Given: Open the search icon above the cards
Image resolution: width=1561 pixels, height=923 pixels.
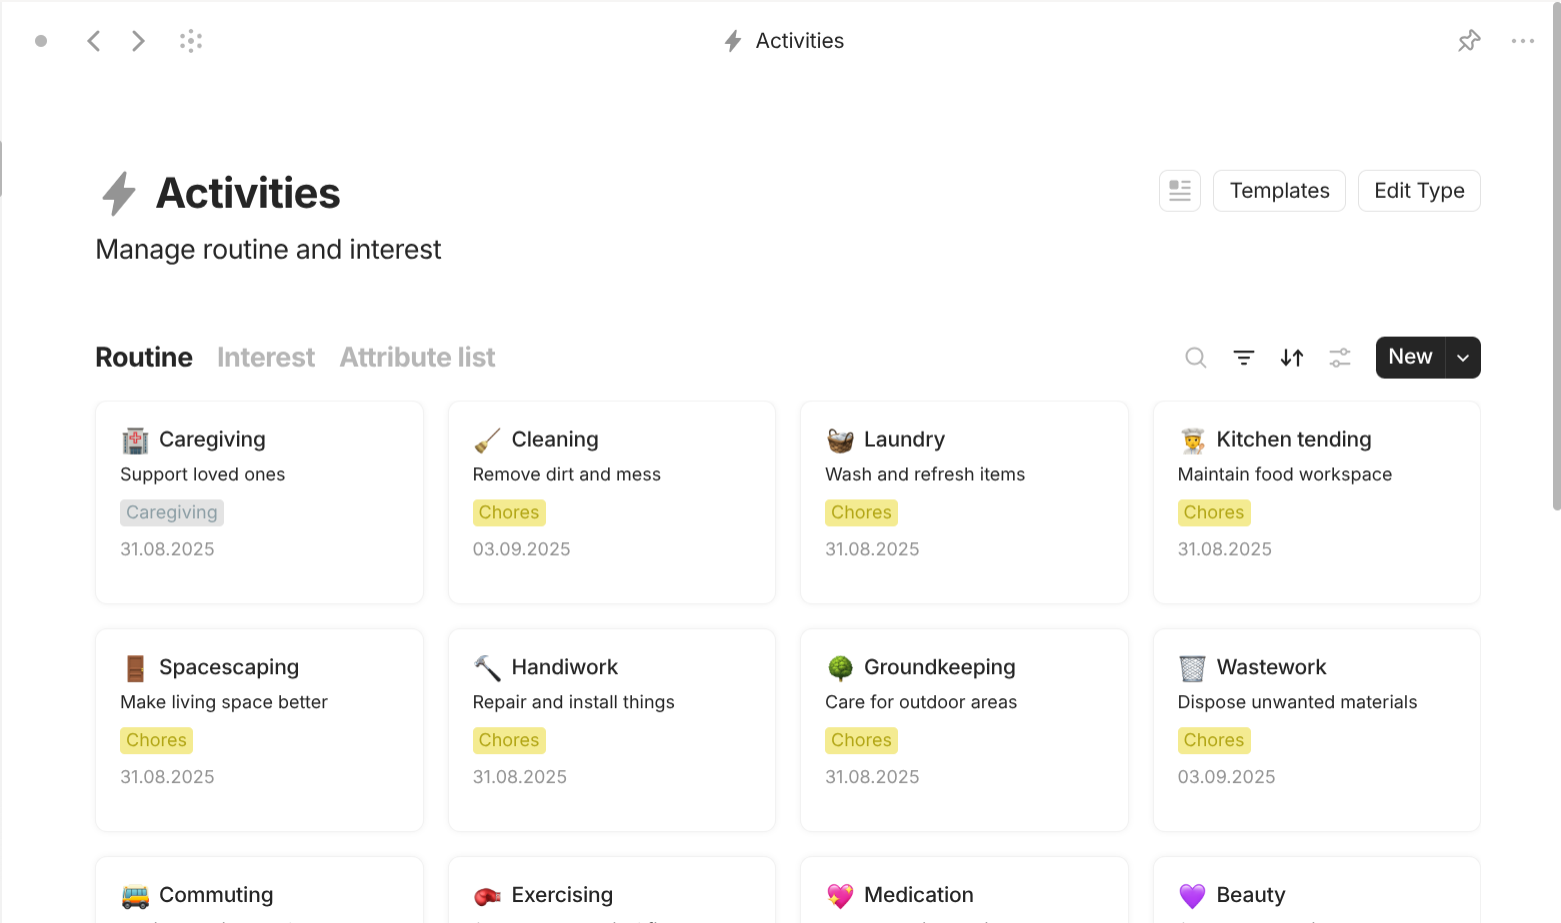Looking at the screenshot, I should 1195,357.
